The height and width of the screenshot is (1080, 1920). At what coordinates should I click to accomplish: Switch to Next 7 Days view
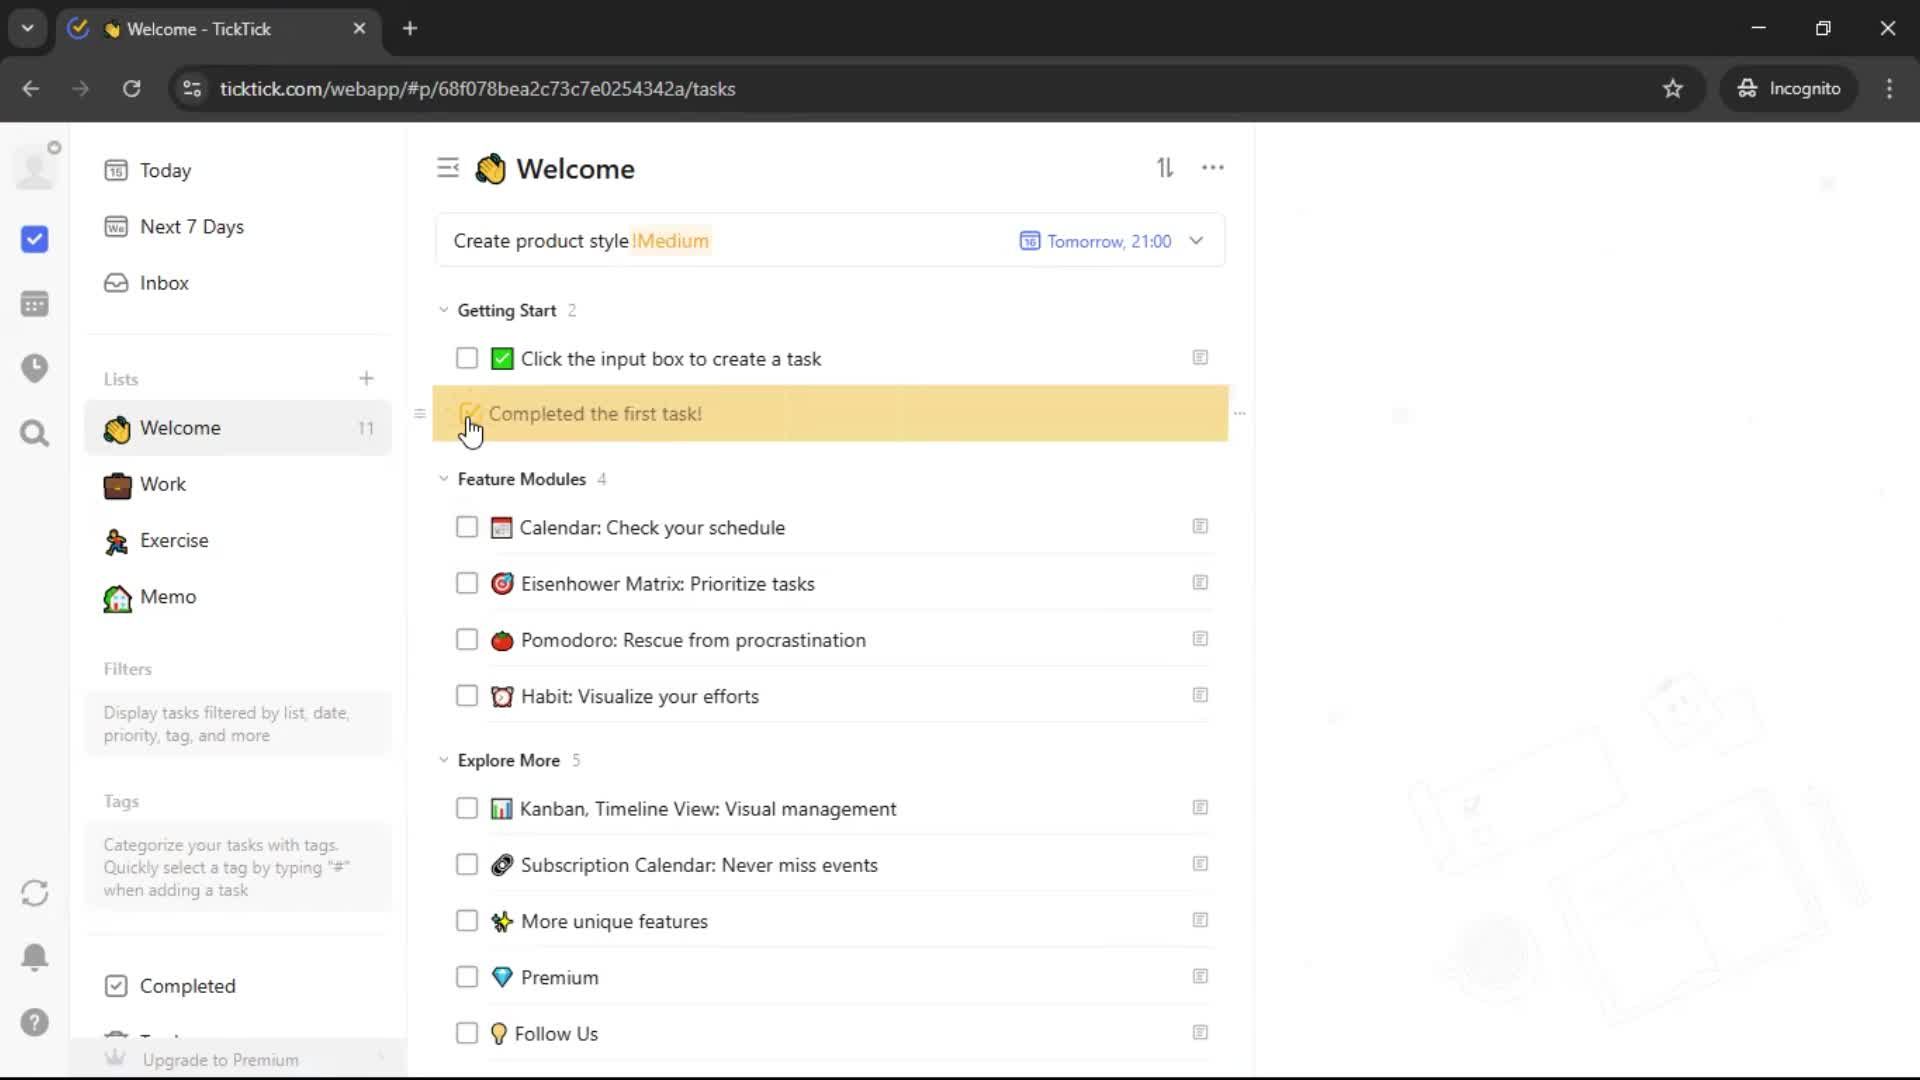pos(191,227)
